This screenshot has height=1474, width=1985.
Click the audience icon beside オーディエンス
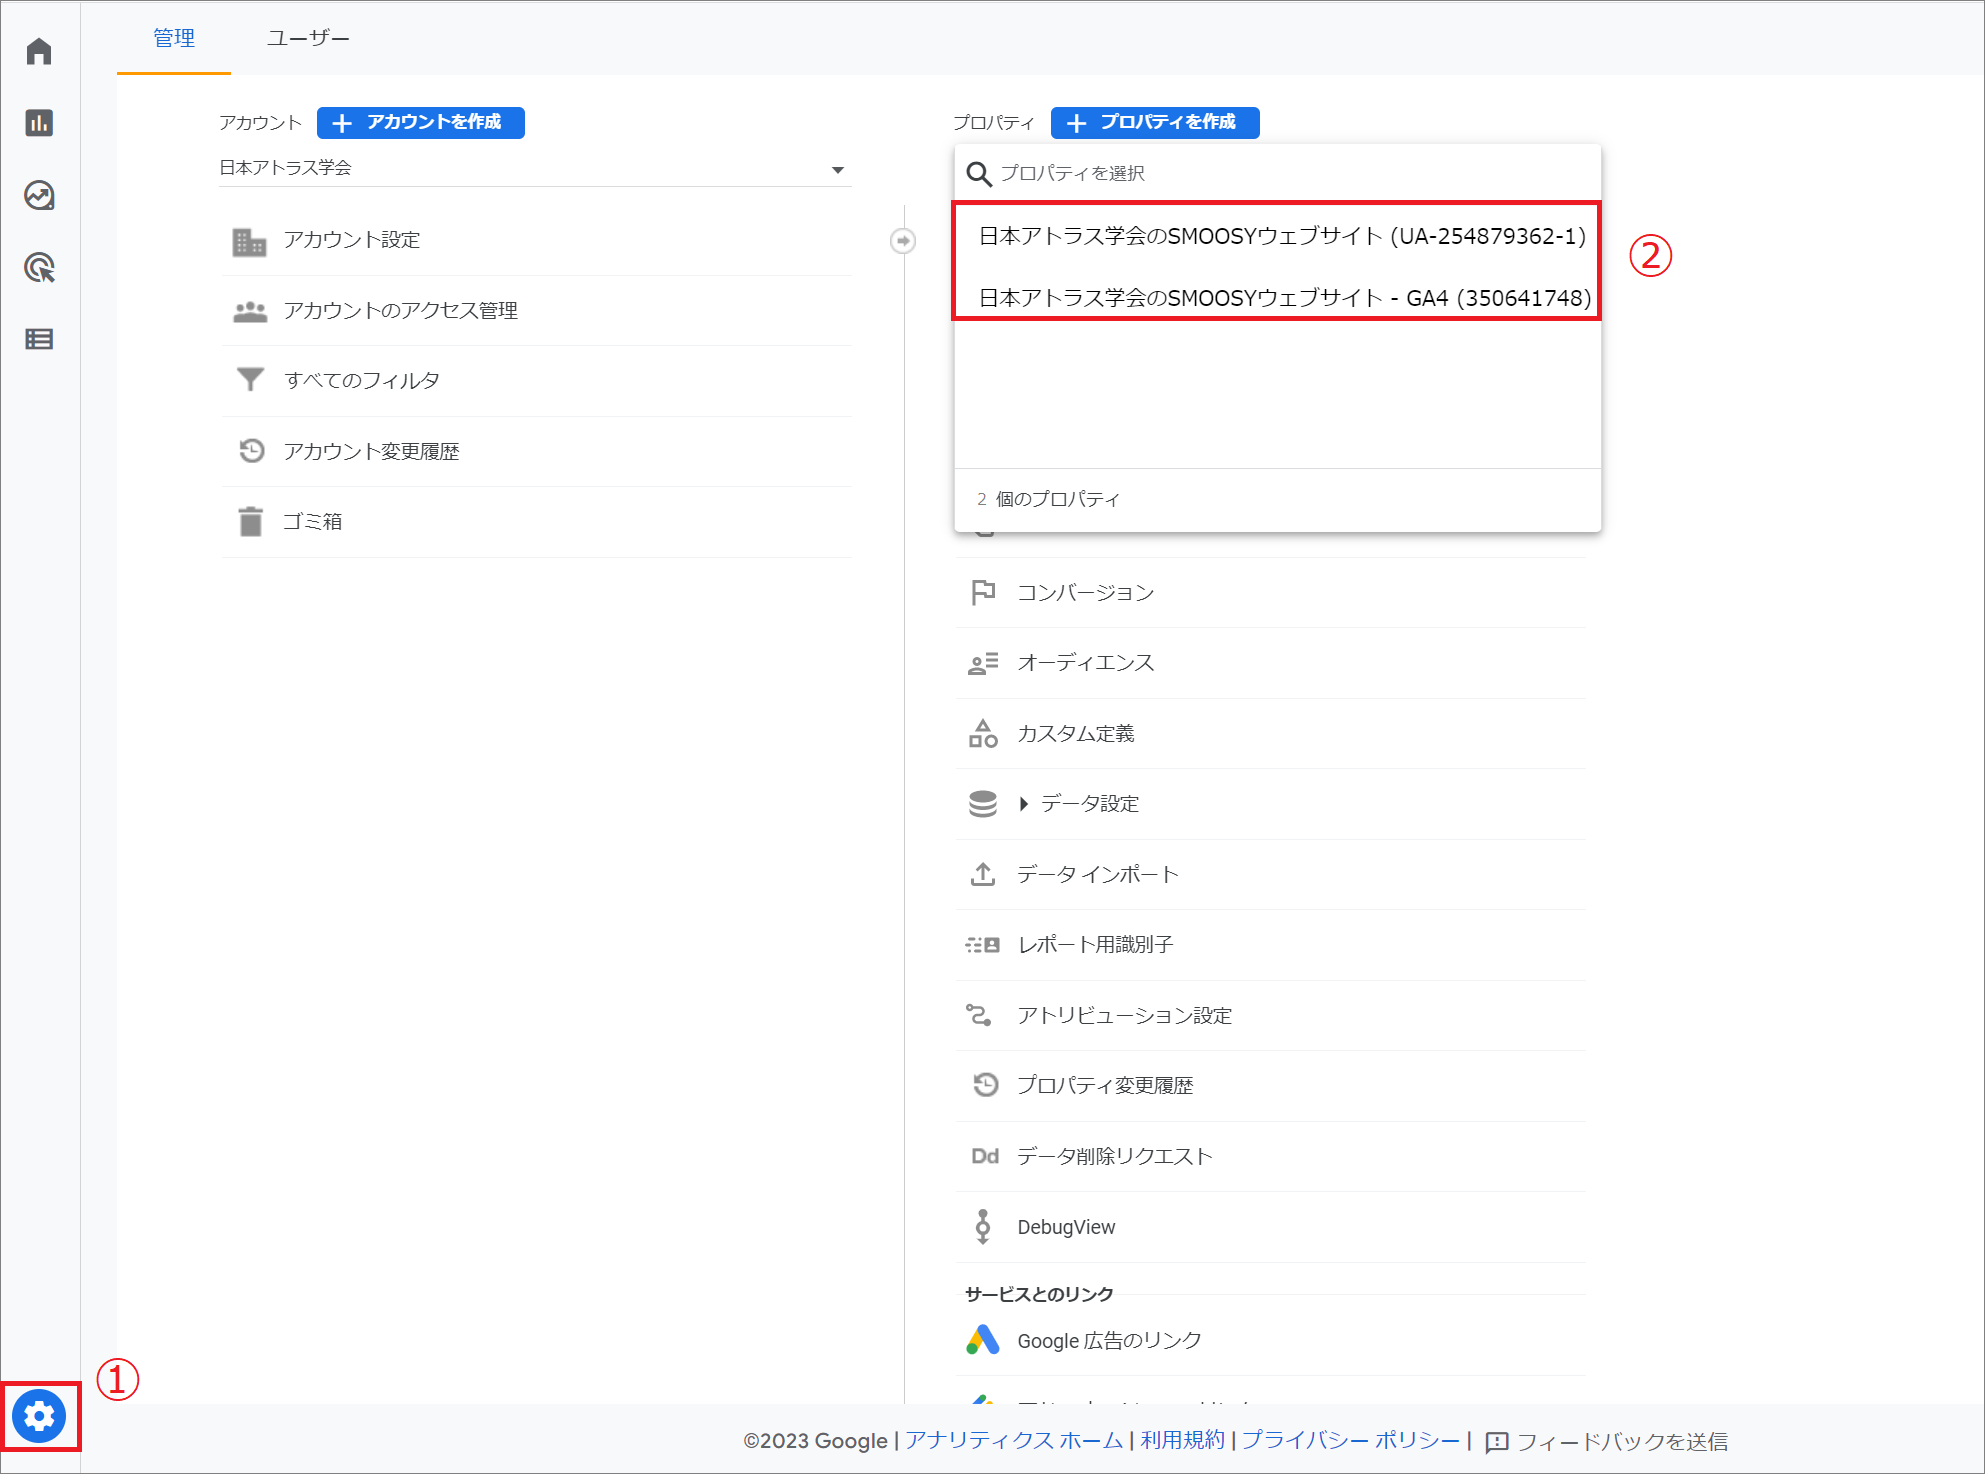pyautogui.click(x=983, y=663)
